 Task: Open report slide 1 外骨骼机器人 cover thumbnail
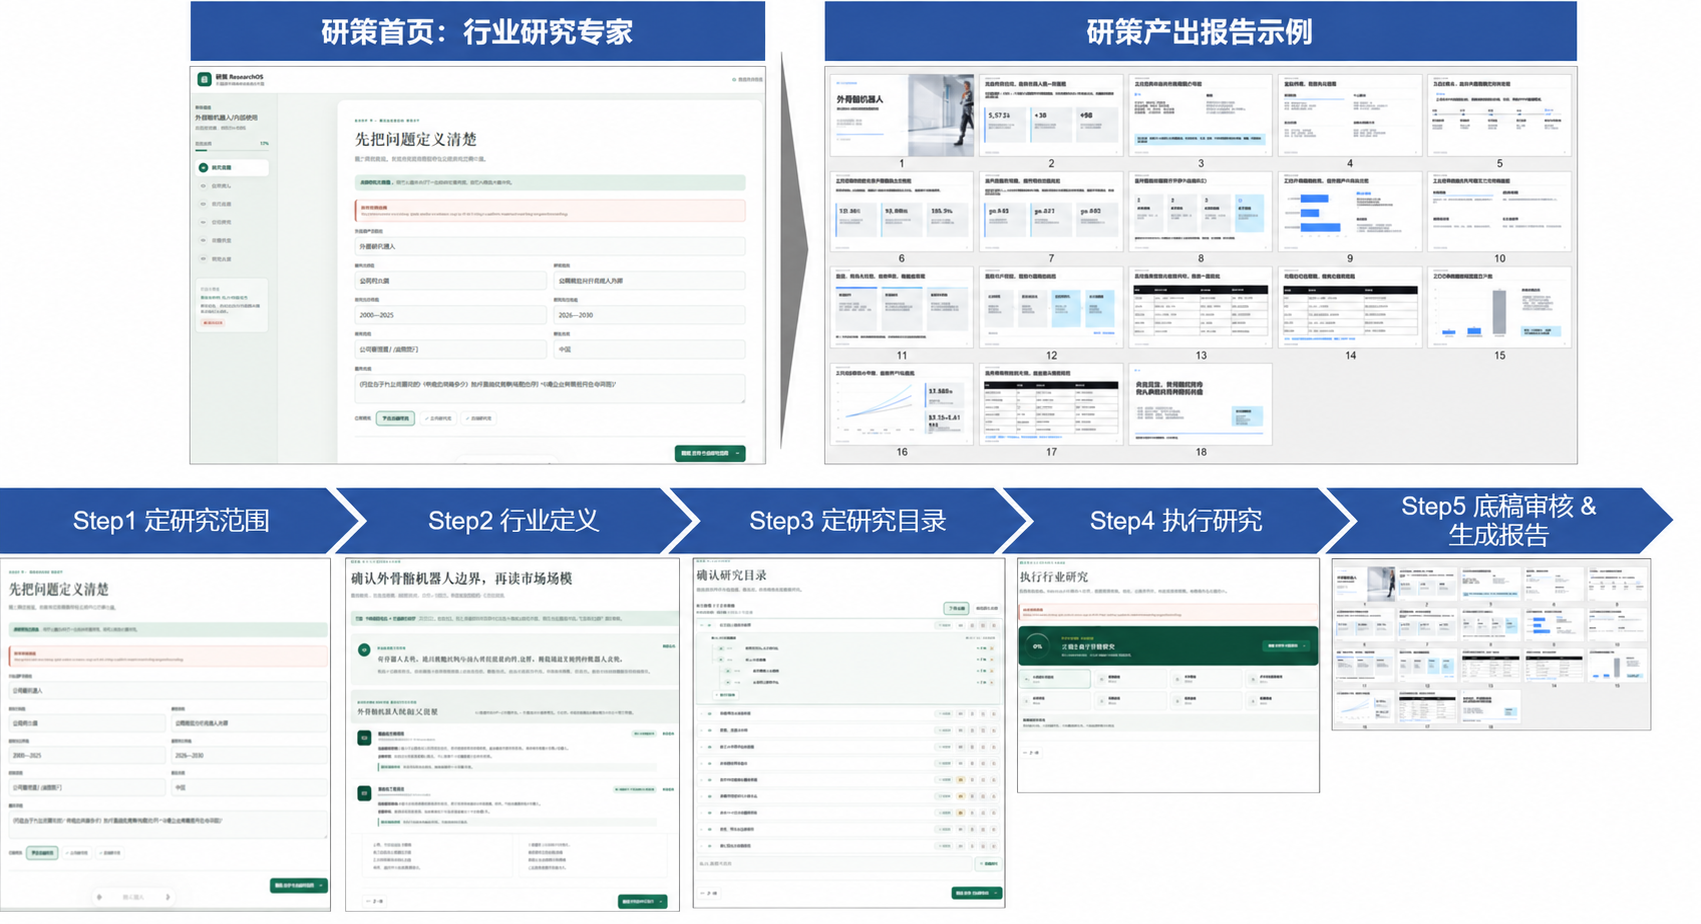click(x=901, y=114)
